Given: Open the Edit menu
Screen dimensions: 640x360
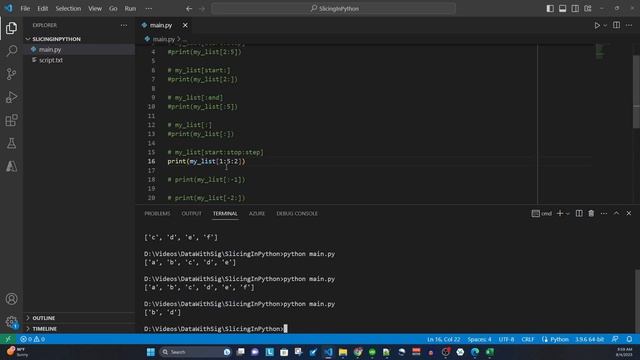Looking at the screenshot, I should tap(42, 9).
